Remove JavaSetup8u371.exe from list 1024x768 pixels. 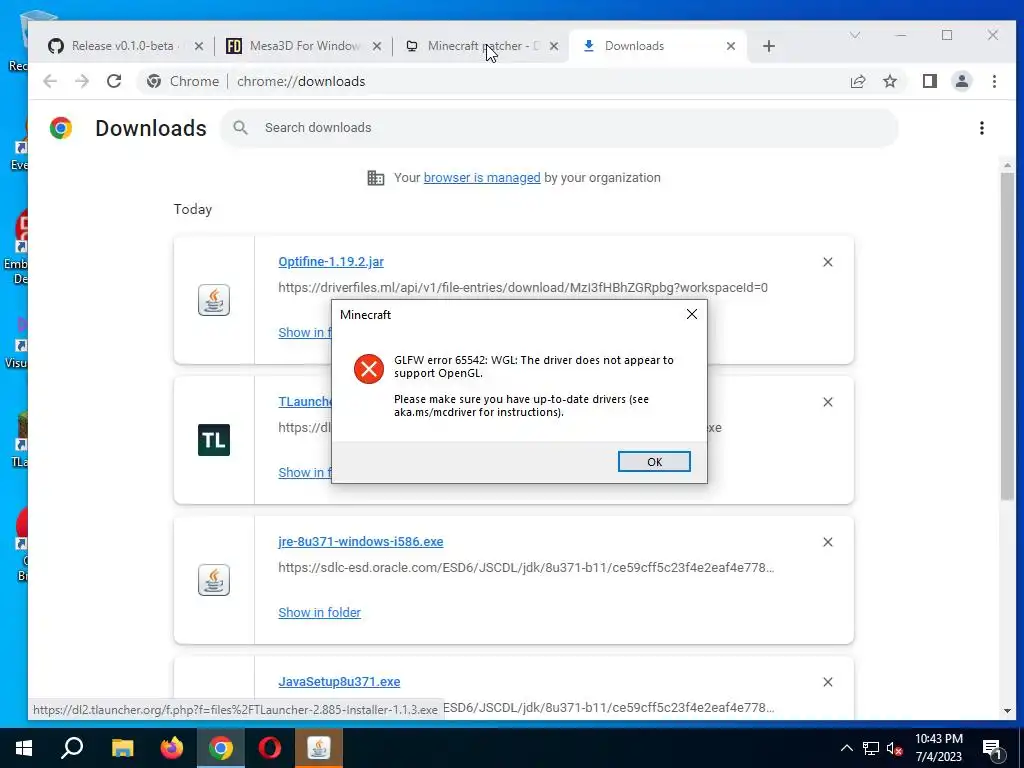[827, 682]
